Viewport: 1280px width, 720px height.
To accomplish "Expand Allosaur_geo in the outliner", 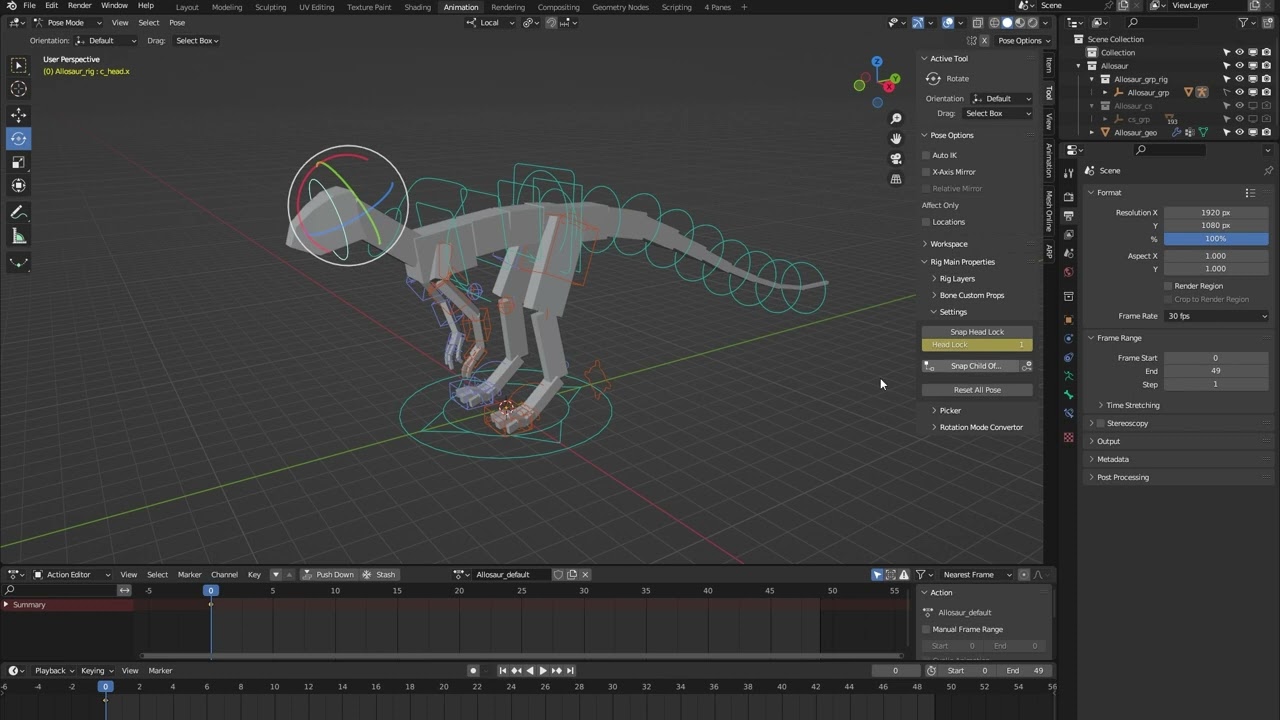I will [1094, 132].
